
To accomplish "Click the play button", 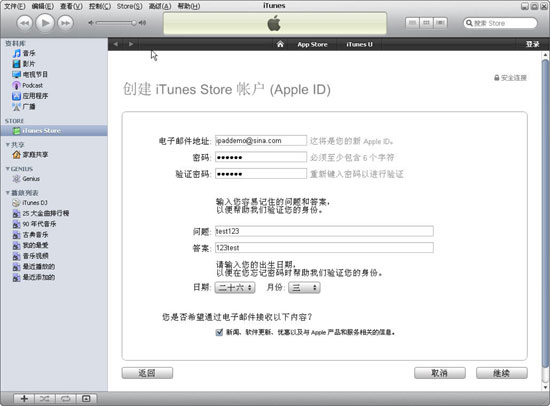I will pyautogui.click(x=45, y=23).
